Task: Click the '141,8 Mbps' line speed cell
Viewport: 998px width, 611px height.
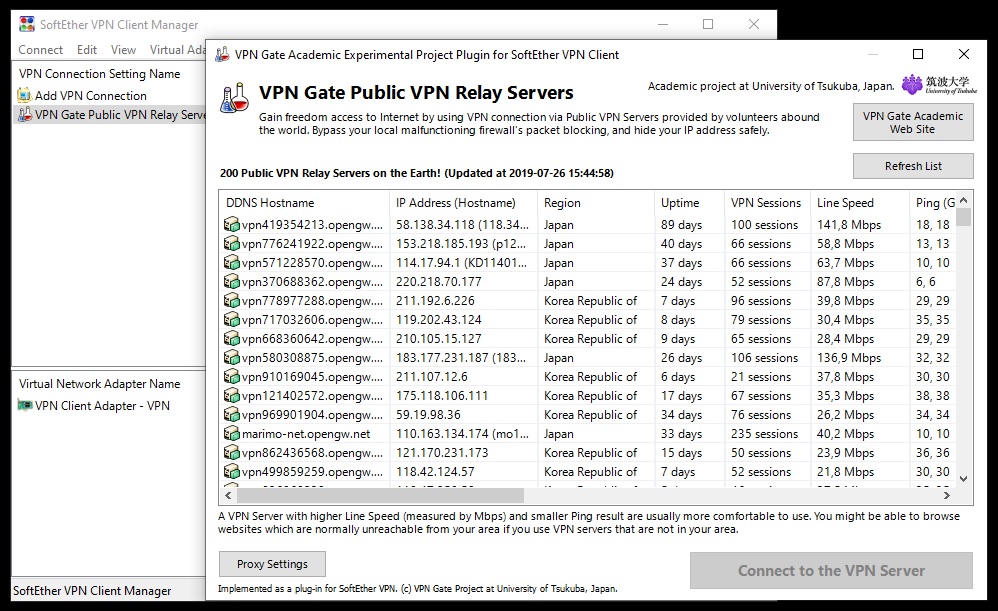Action: (x=849, y=225)
